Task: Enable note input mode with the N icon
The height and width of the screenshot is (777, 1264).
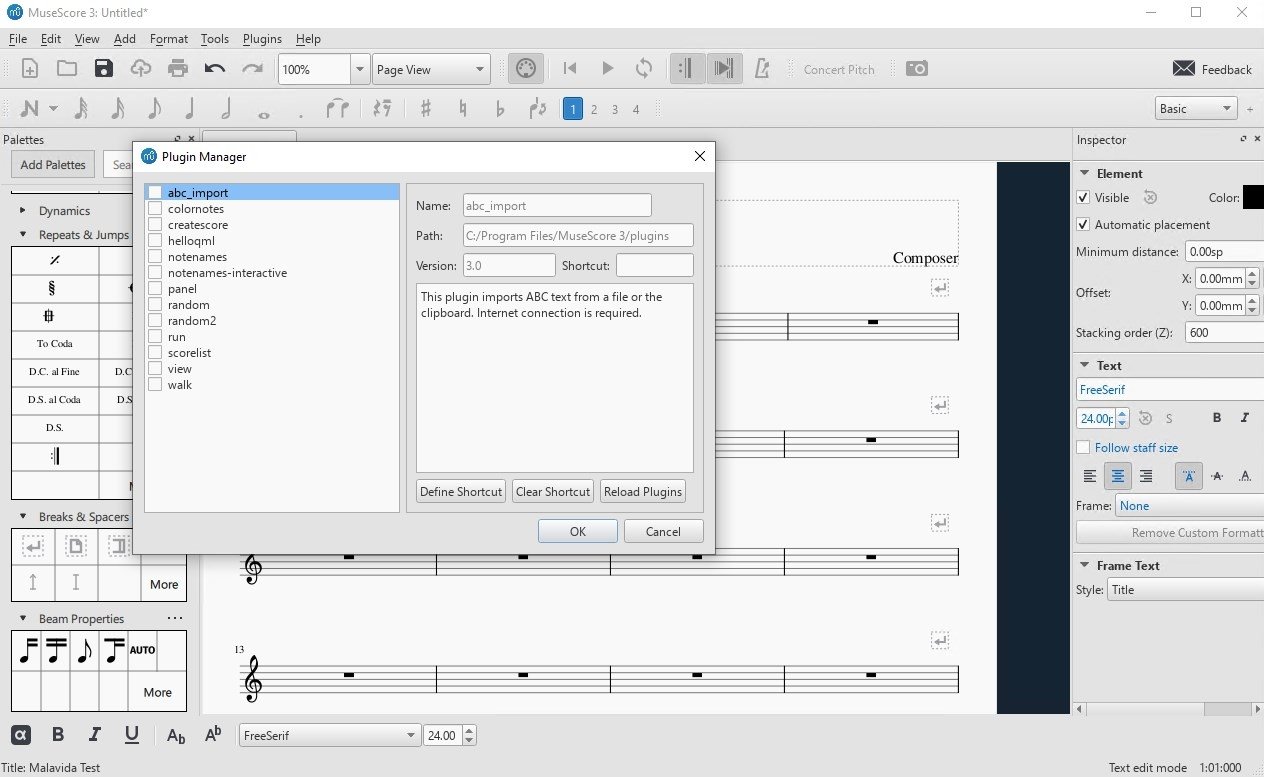Action: [x=30, y=109]
